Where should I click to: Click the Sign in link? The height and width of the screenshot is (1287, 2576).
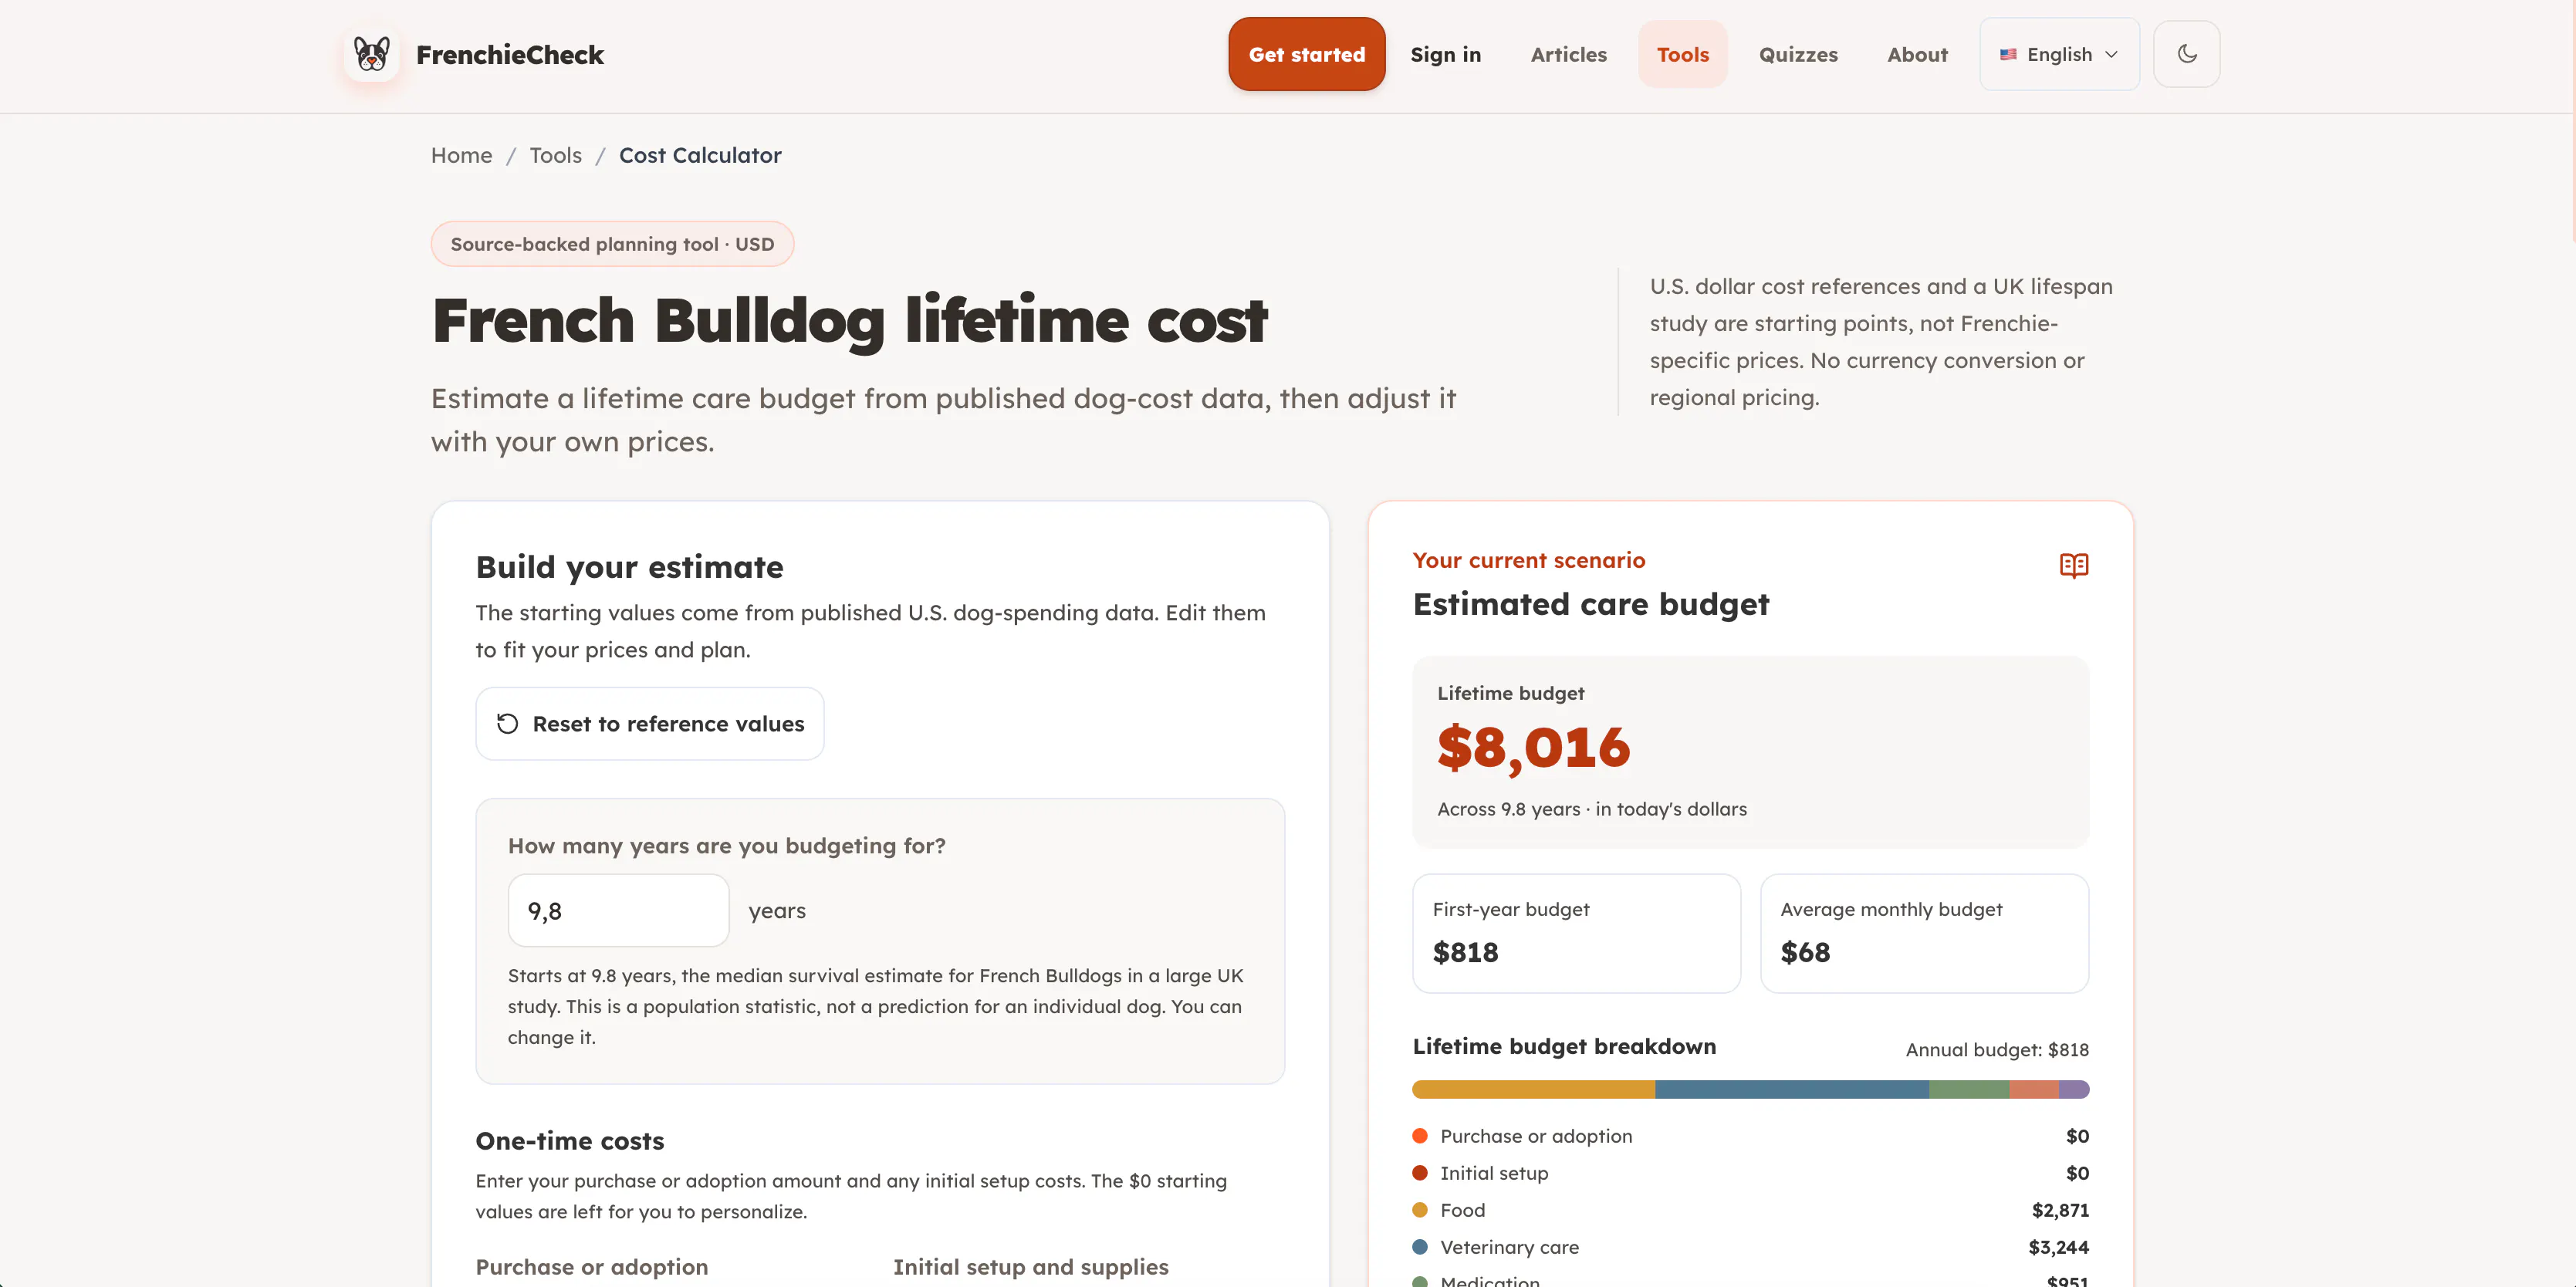1445,54
